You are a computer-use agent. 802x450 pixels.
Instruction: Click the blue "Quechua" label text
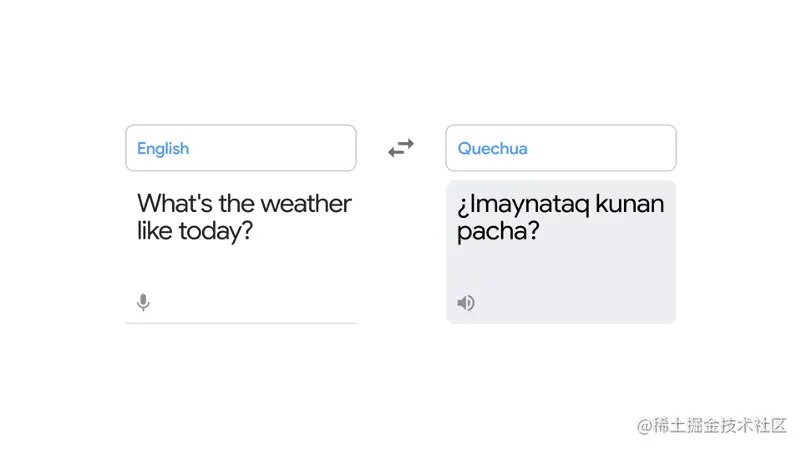492,148
